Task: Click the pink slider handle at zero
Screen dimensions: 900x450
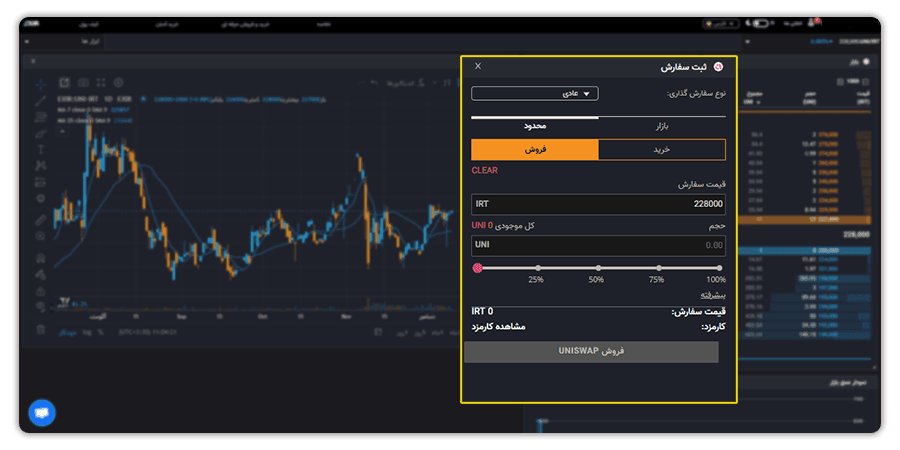Action: click(x=478, y=268)
